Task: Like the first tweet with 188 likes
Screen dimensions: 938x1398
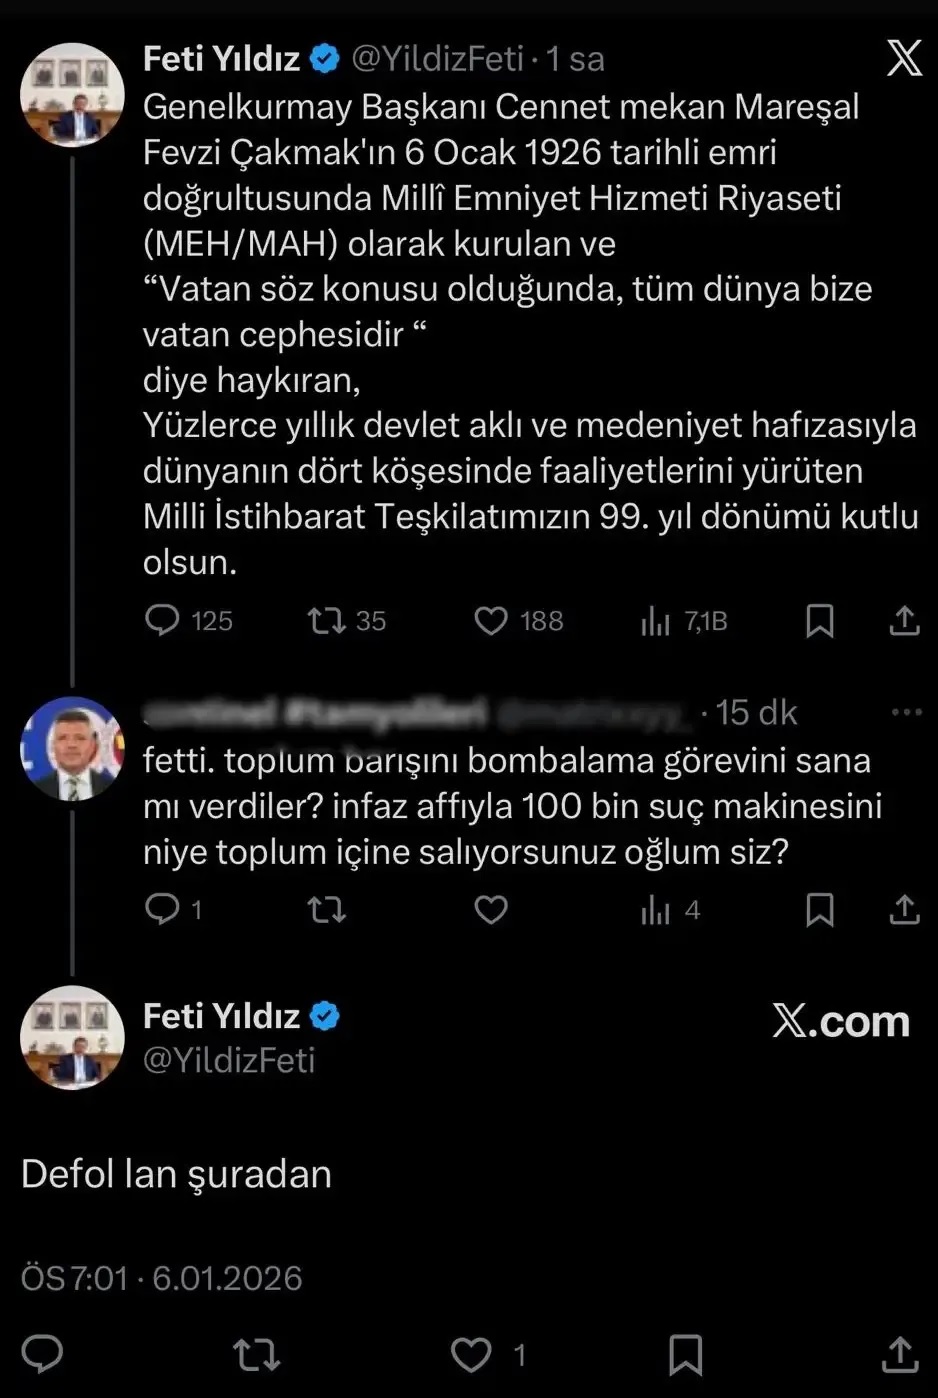Action: (490, 621)
